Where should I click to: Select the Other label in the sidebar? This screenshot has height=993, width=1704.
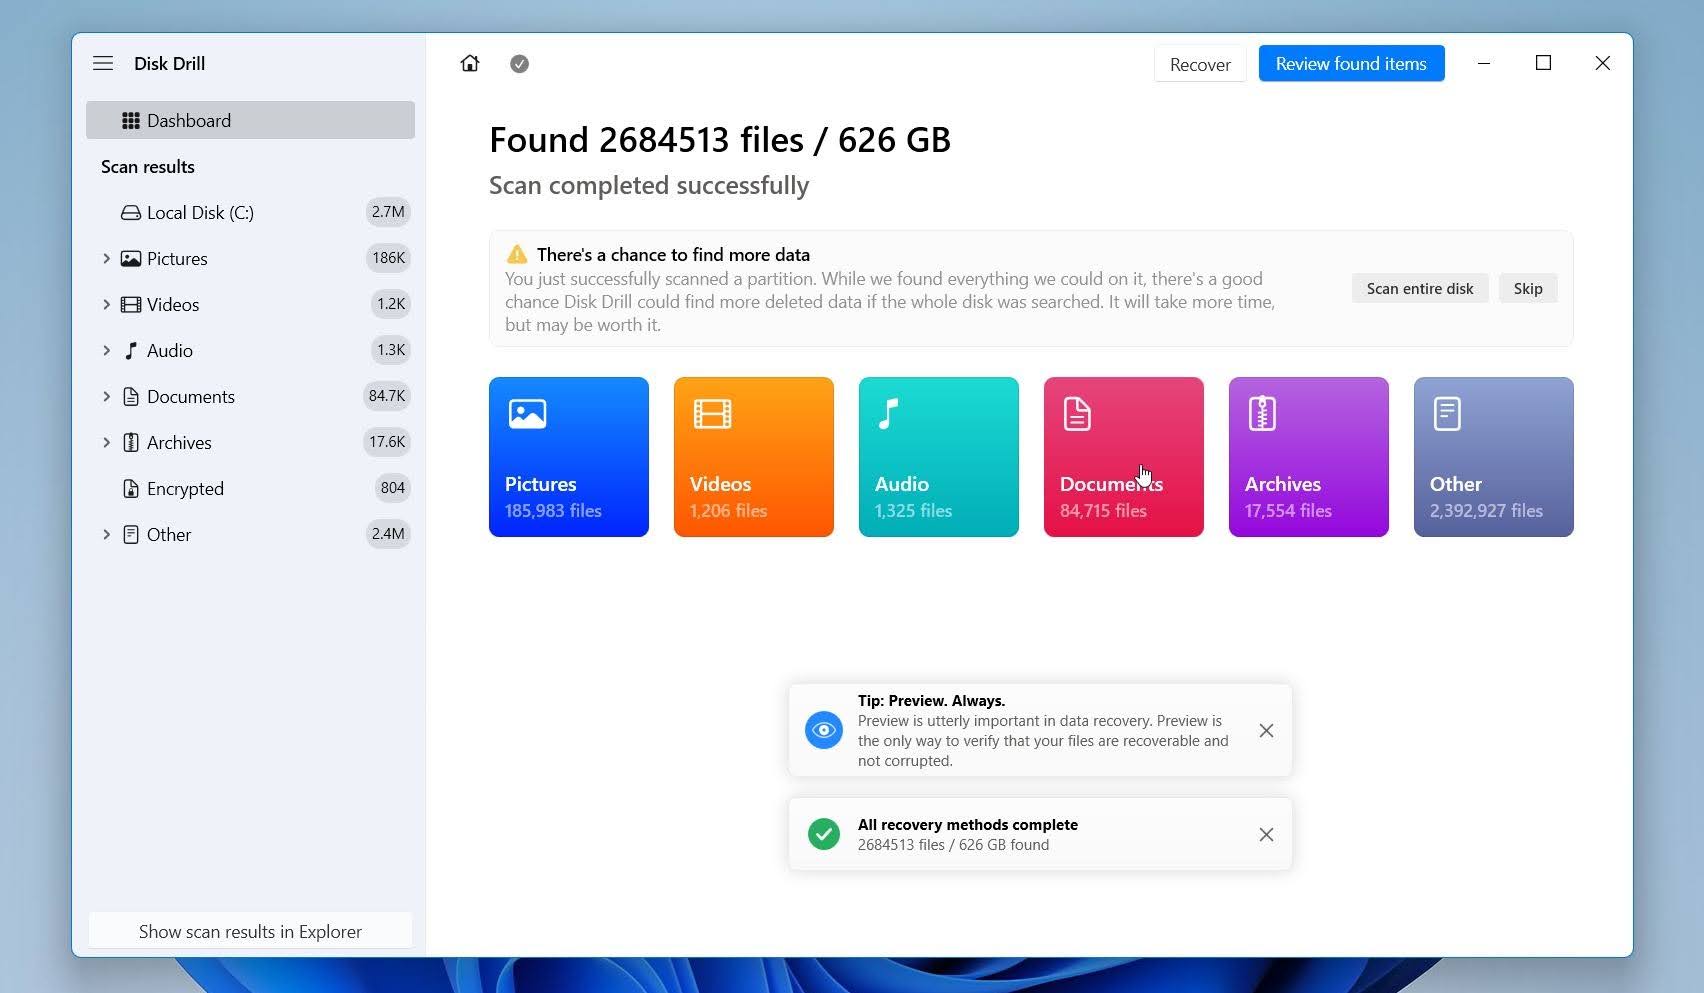[169, 535]
